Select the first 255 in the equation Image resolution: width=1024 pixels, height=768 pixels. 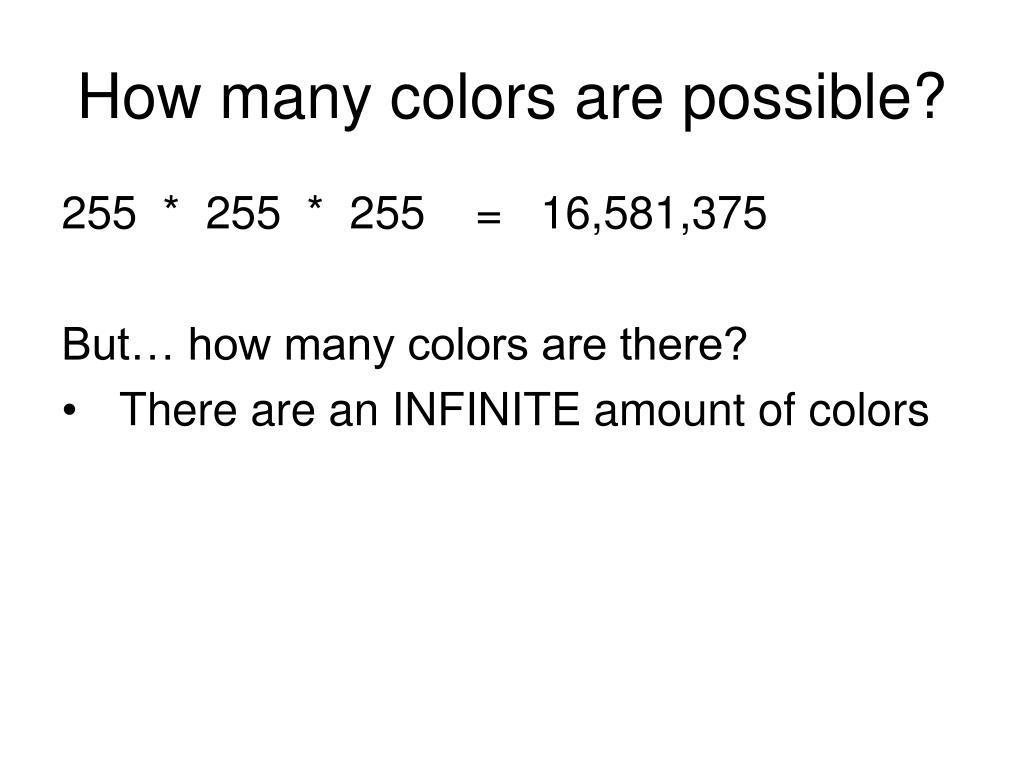99,213
